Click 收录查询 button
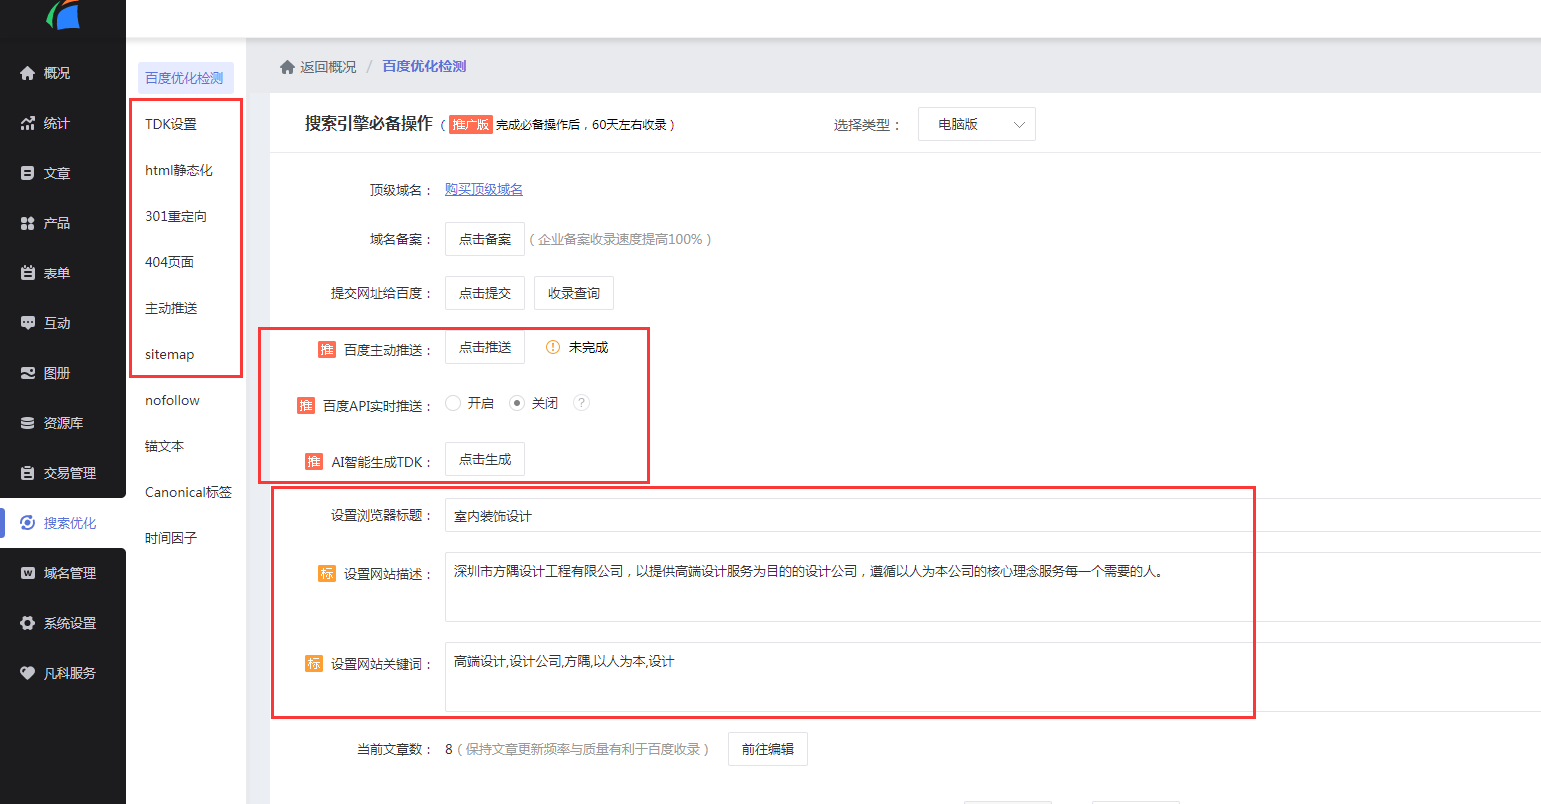 coord(574,293)
